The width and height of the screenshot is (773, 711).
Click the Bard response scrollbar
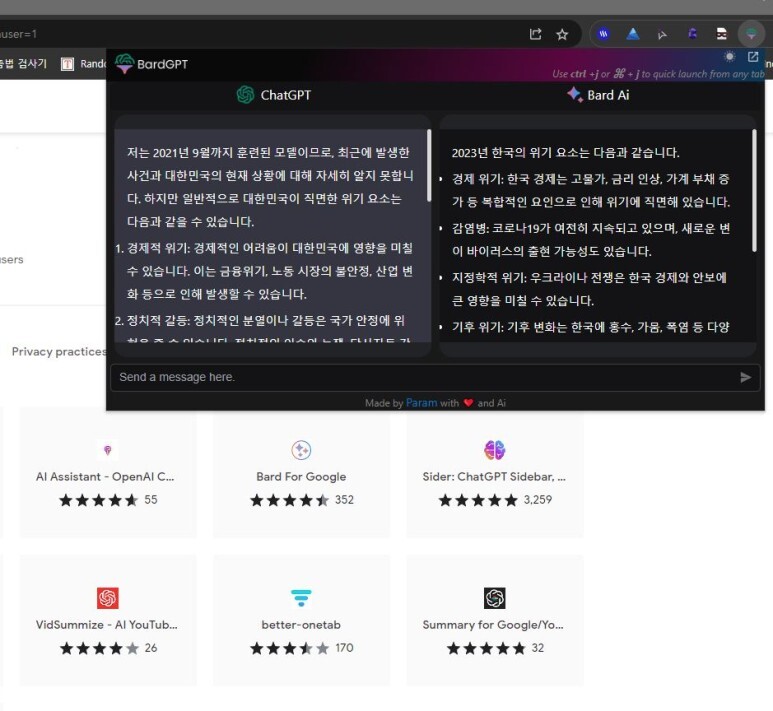point(754,191)
